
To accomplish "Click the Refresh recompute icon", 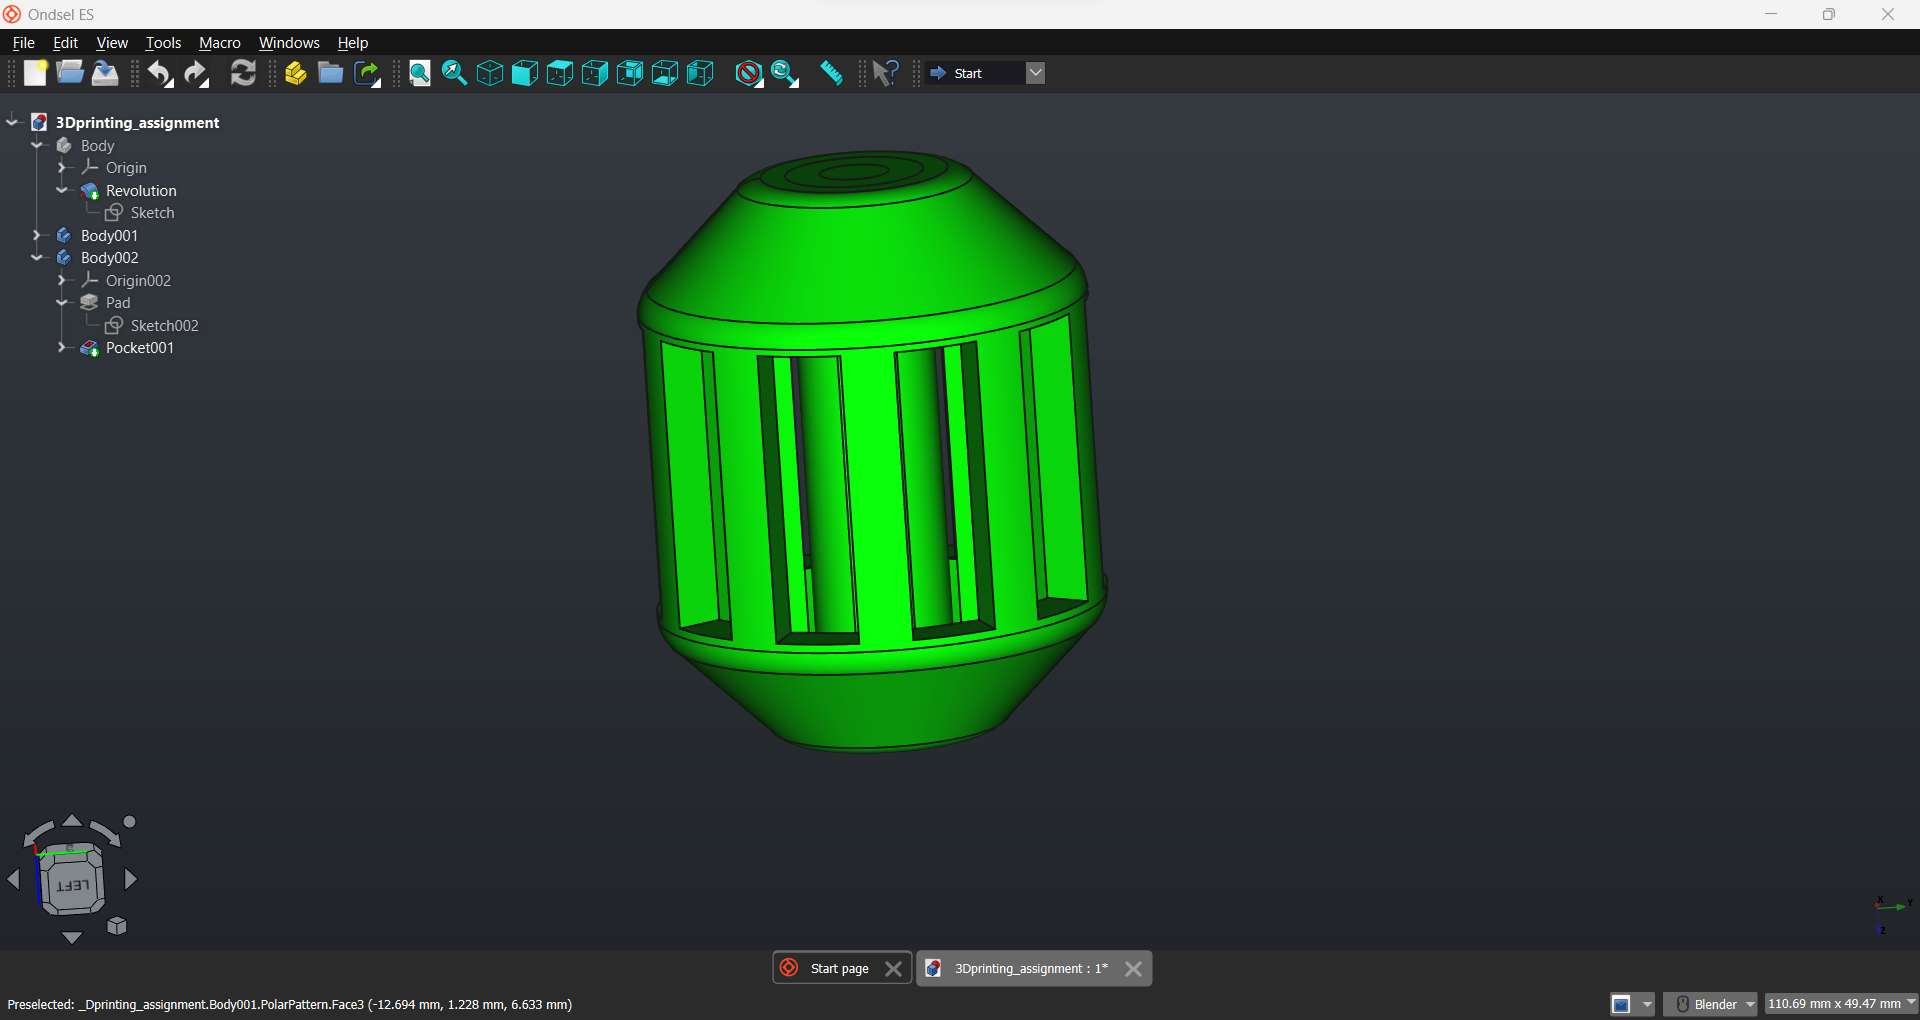I will (243, 74).
